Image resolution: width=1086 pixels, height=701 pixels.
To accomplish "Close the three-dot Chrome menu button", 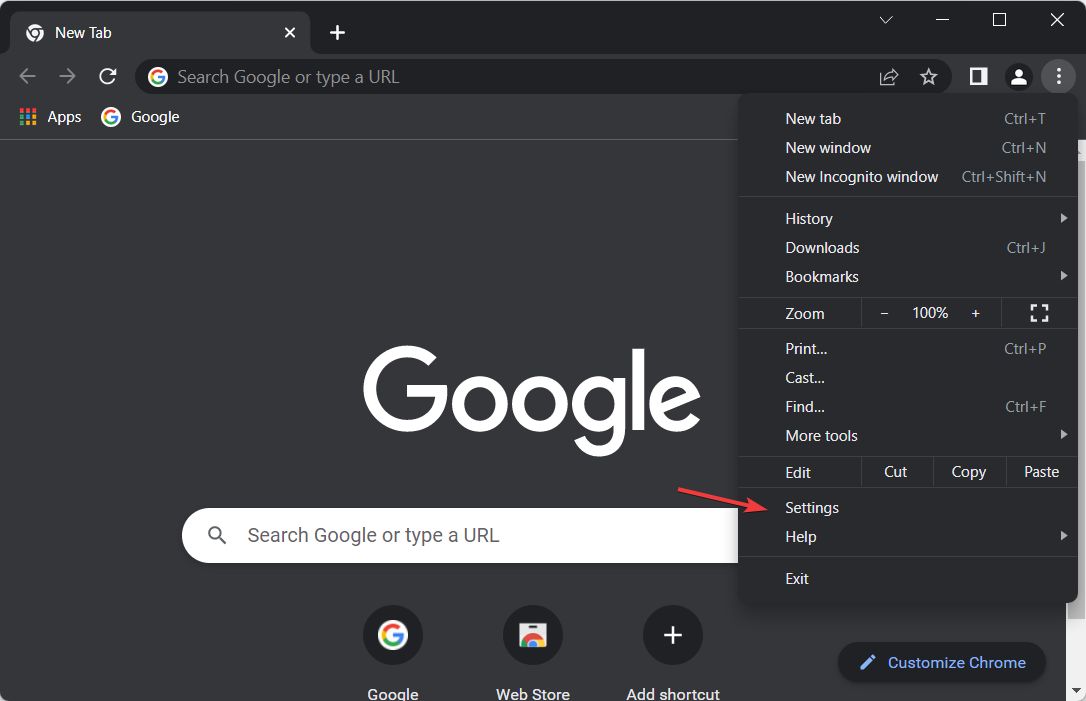I will (x=1059, y=76).
